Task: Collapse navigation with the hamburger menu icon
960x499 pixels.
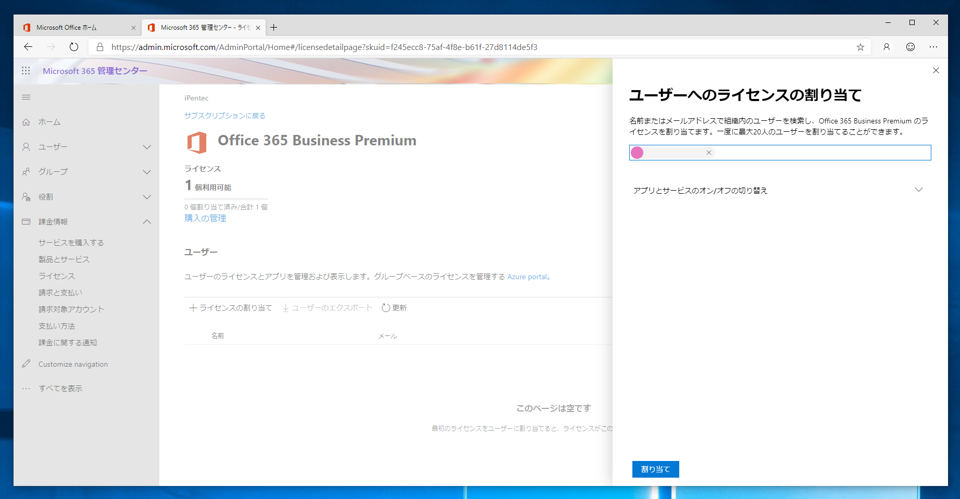Action: tap(26, 97)
